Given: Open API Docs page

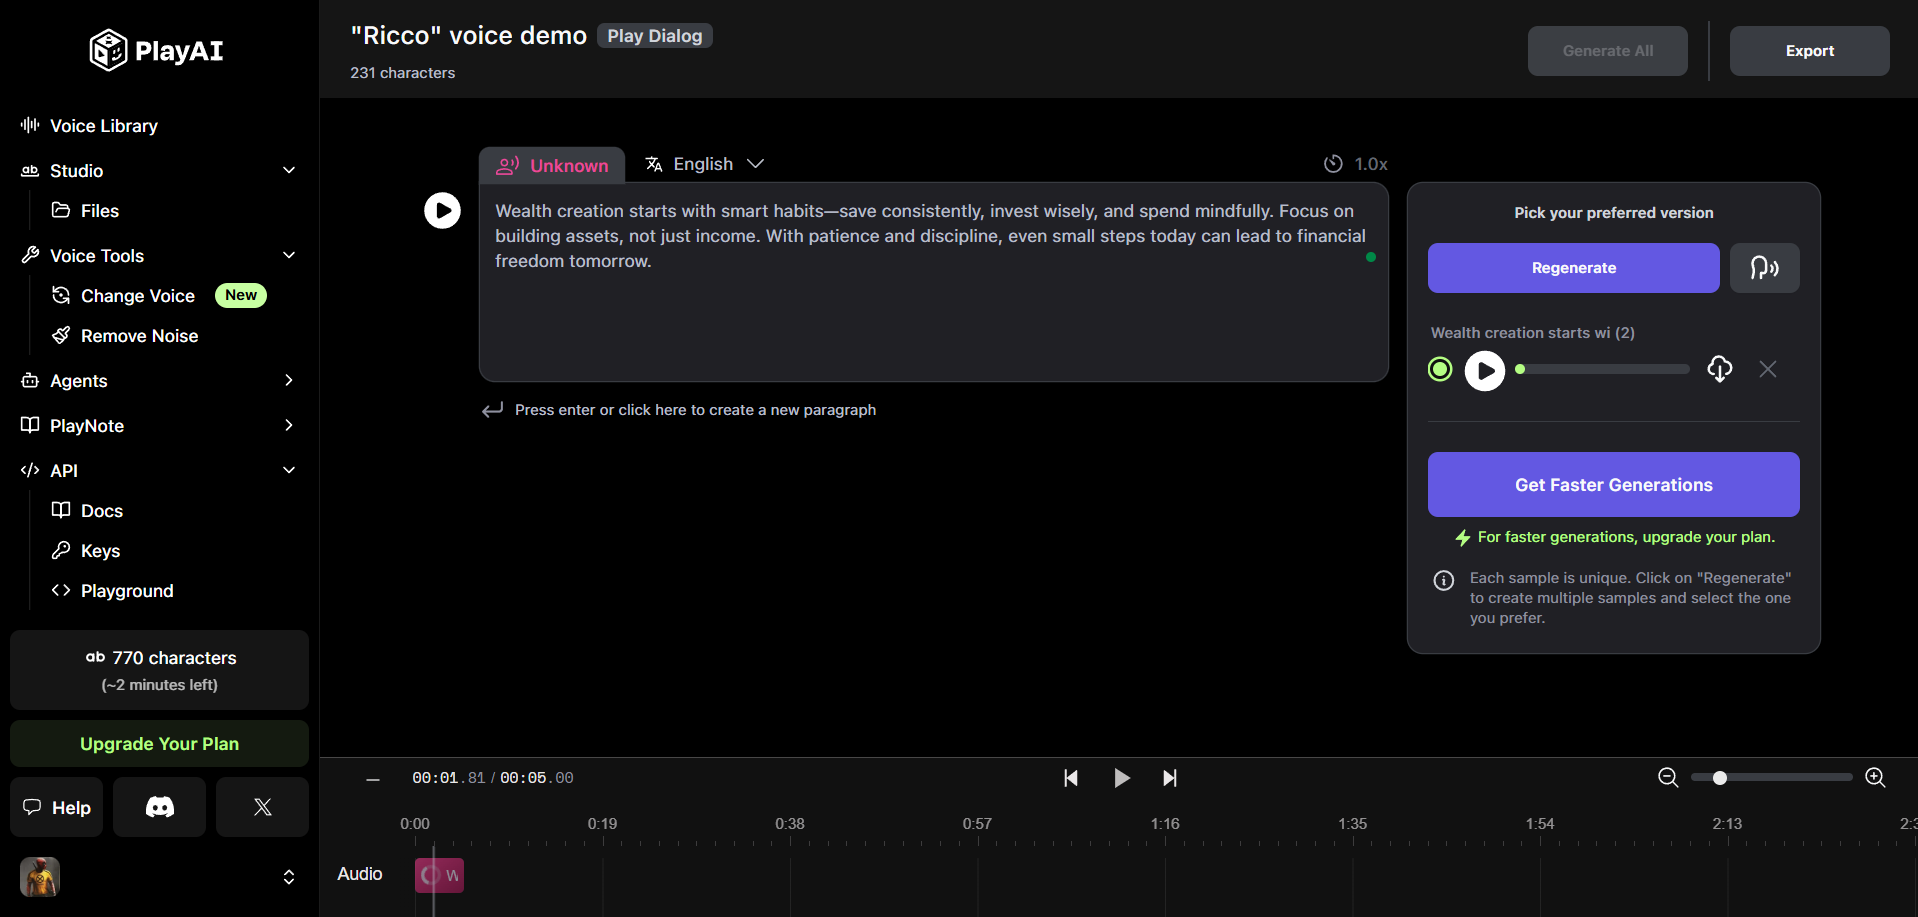Looking at the screenshot, I should (x=102, y=511).
